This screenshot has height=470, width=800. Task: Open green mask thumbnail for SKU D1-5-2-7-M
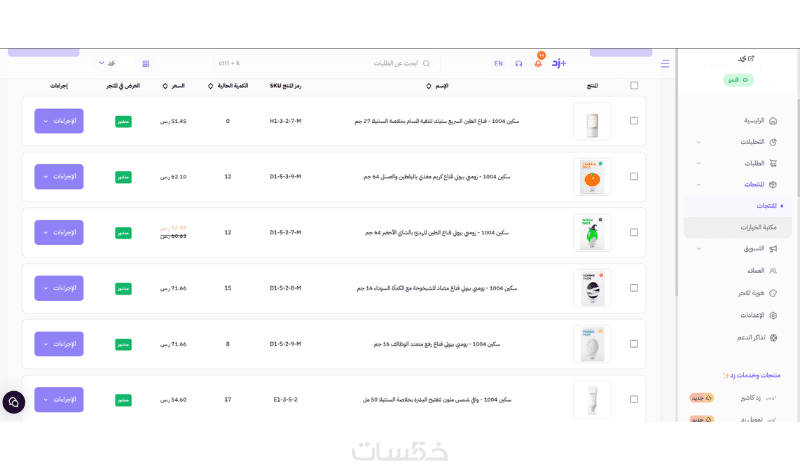click(592, 232)
